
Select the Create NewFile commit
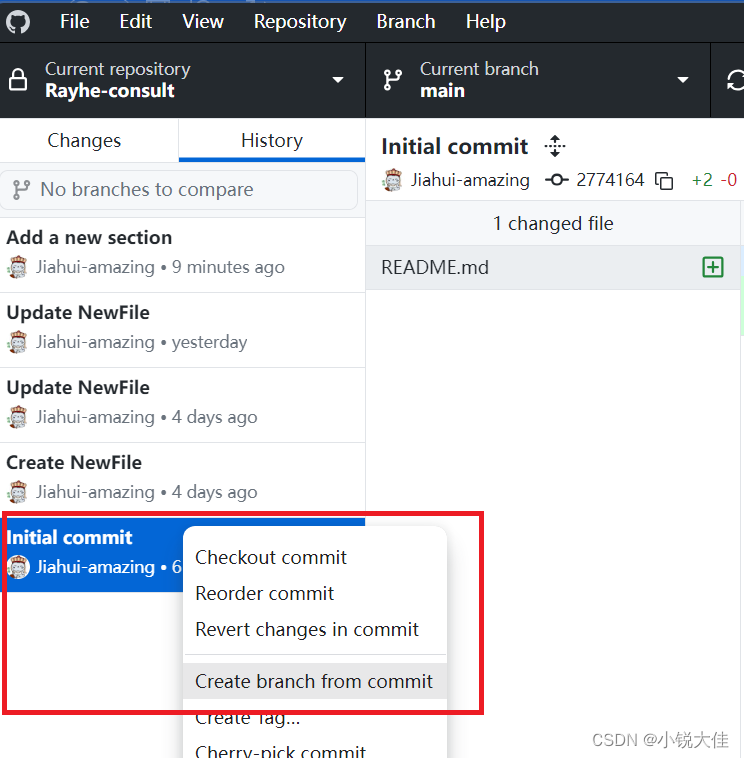182,478
